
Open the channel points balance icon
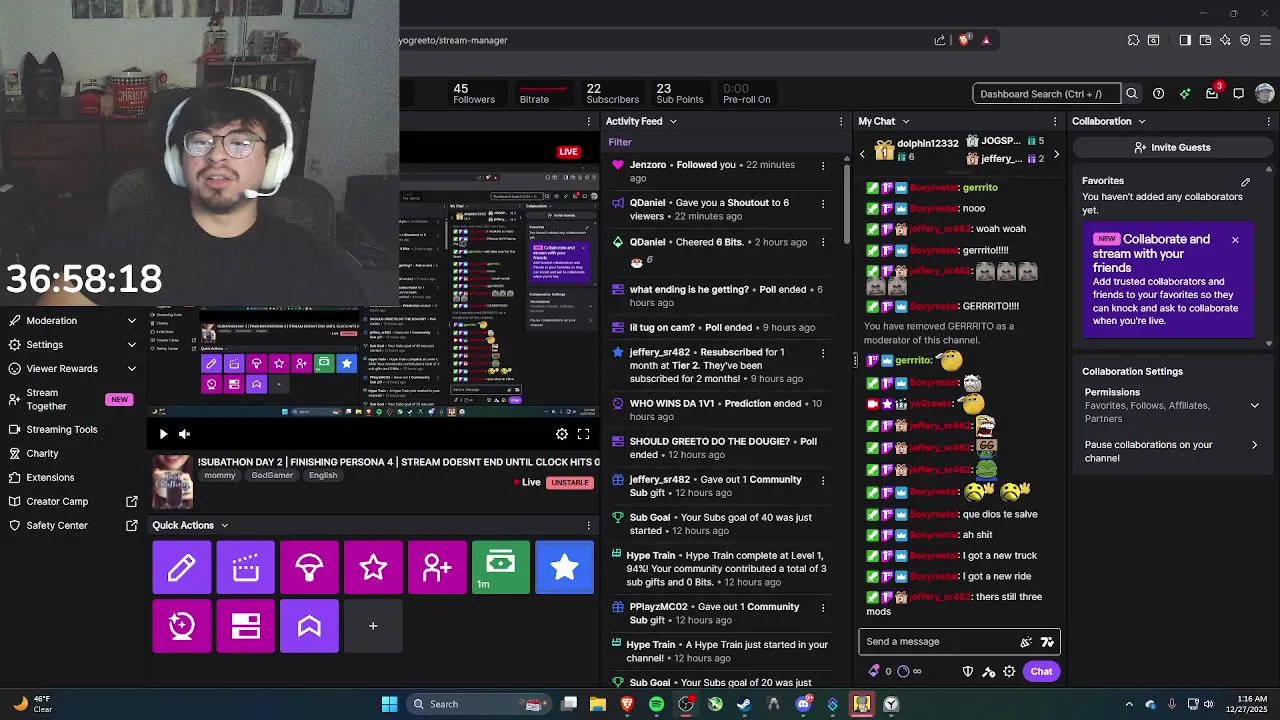(904, 671)
